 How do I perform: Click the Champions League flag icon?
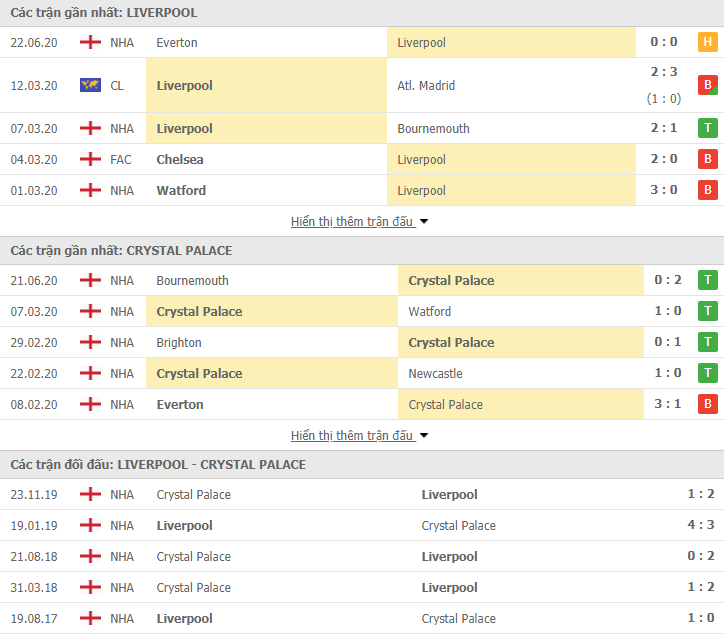(x=91, y=85)
